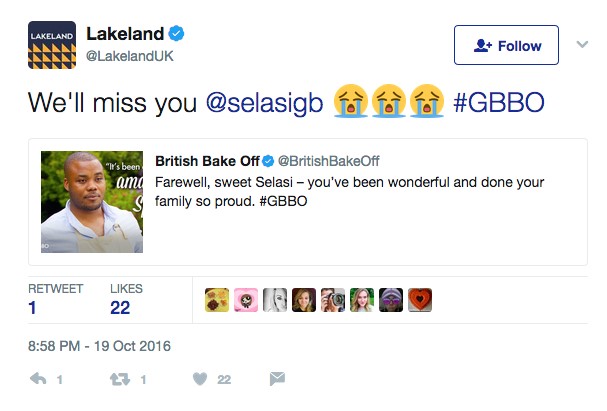Screen dimensions: 607x411
Task: Click the reply arrow icon
Action: pyautogui.click(x=38, y=379)
